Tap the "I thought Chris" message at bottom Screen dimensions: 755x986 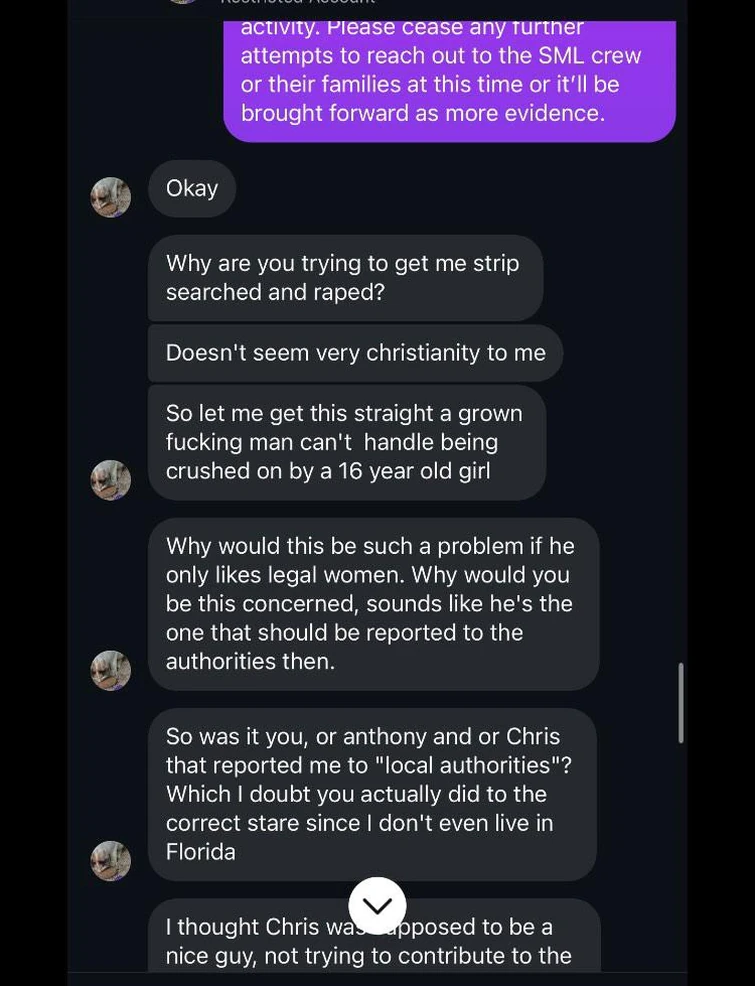tap(373, 940)
